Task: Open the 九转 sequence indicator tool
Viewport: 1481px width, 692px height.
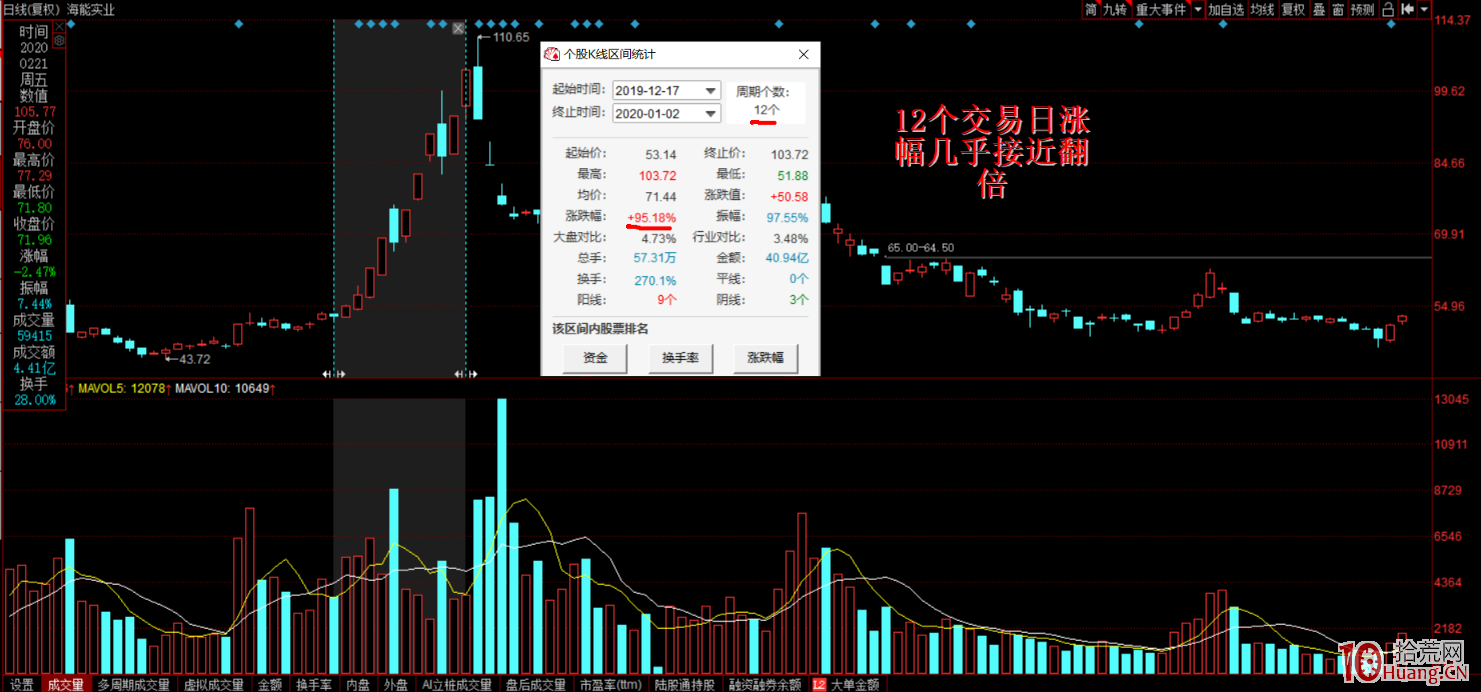Action: pyautogui.click(x=1114, y=10)
